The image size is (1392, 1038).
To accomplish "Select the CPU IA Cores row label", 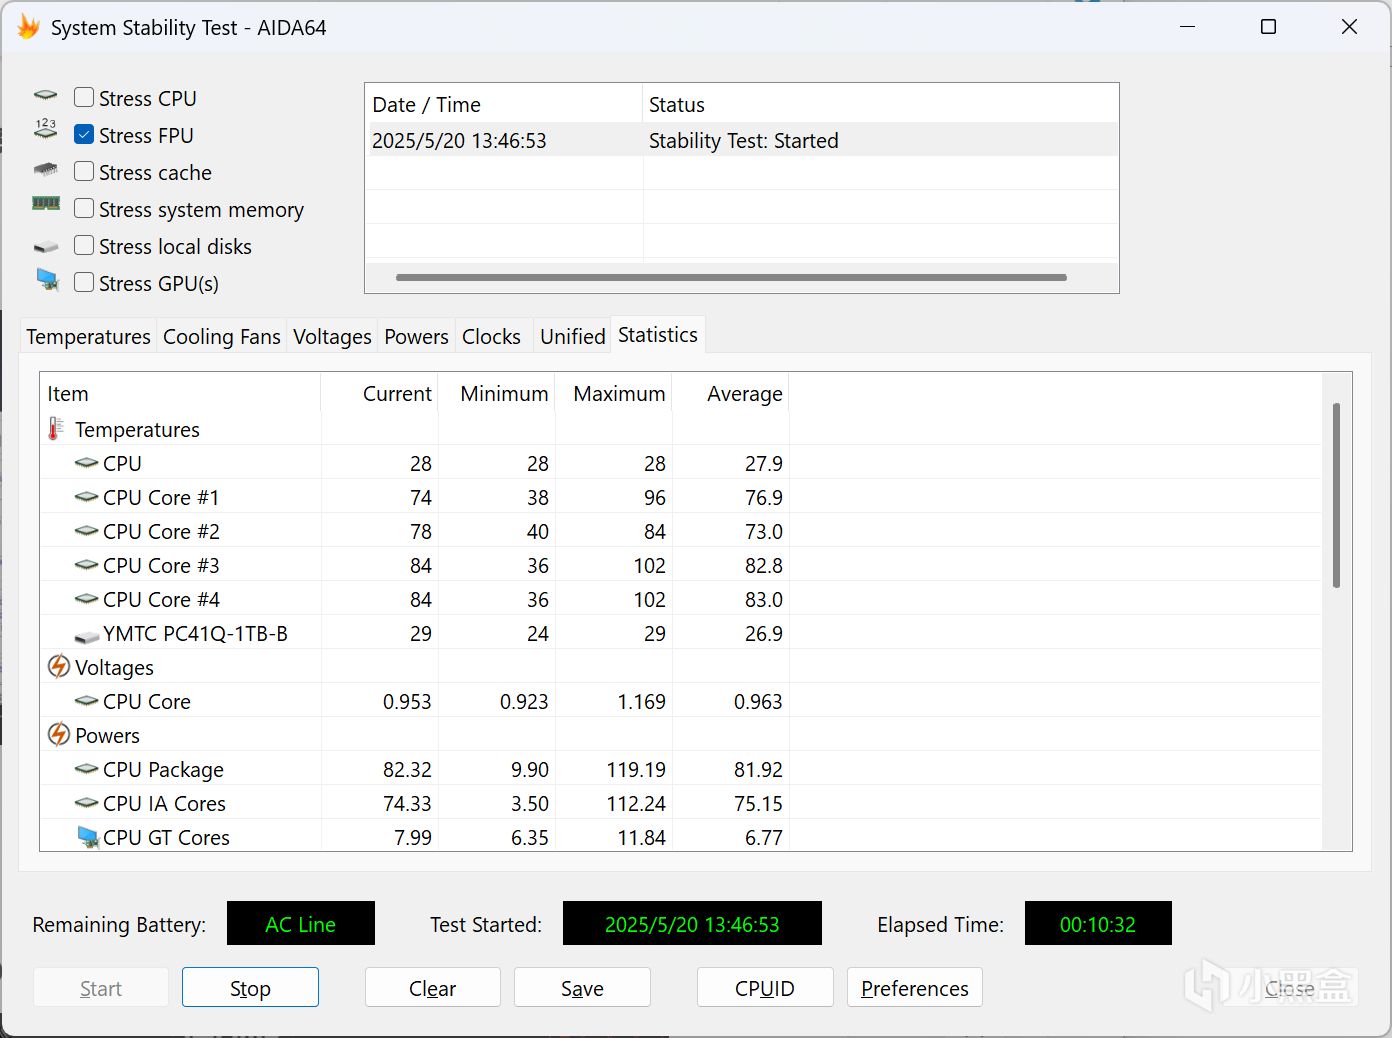I will click(164, 803).
